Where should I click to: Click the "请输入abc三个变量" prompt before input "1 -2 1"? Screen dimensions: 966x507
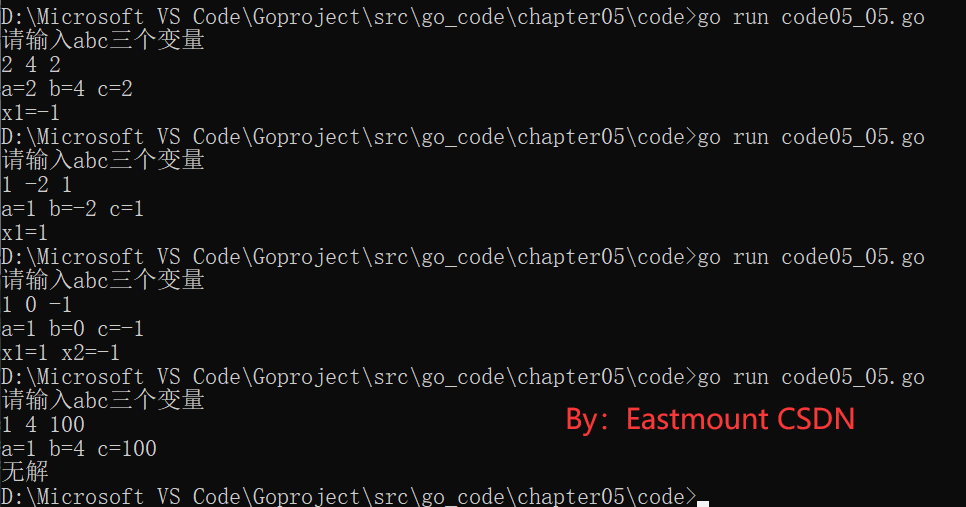pos(103,161)
